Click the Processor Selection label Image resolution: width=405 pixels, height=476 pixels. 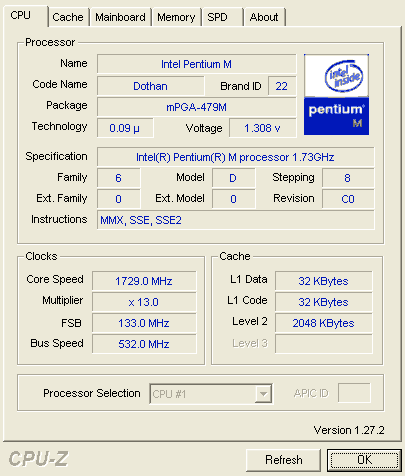point(92,393)
